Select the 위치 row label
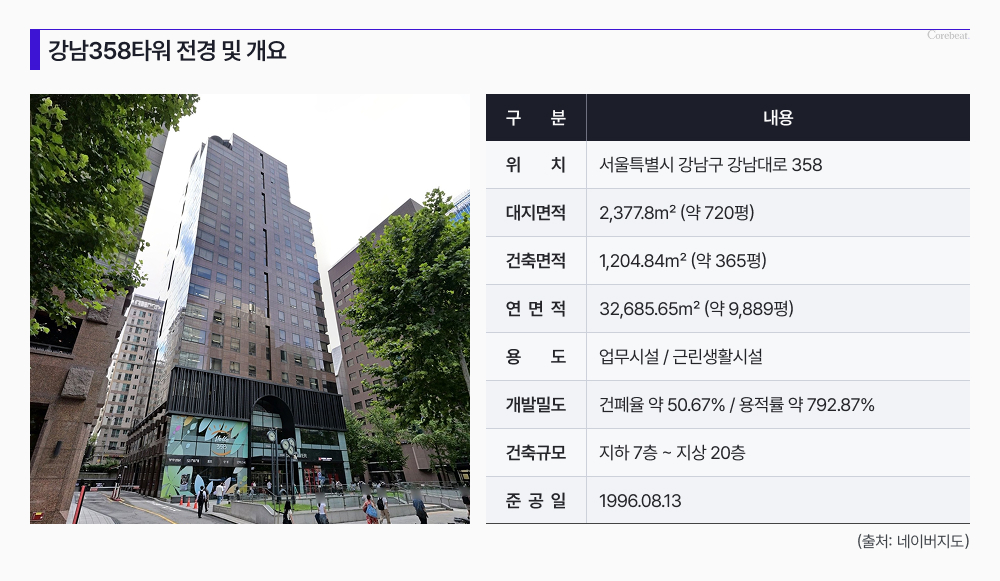 pos(536,165)
